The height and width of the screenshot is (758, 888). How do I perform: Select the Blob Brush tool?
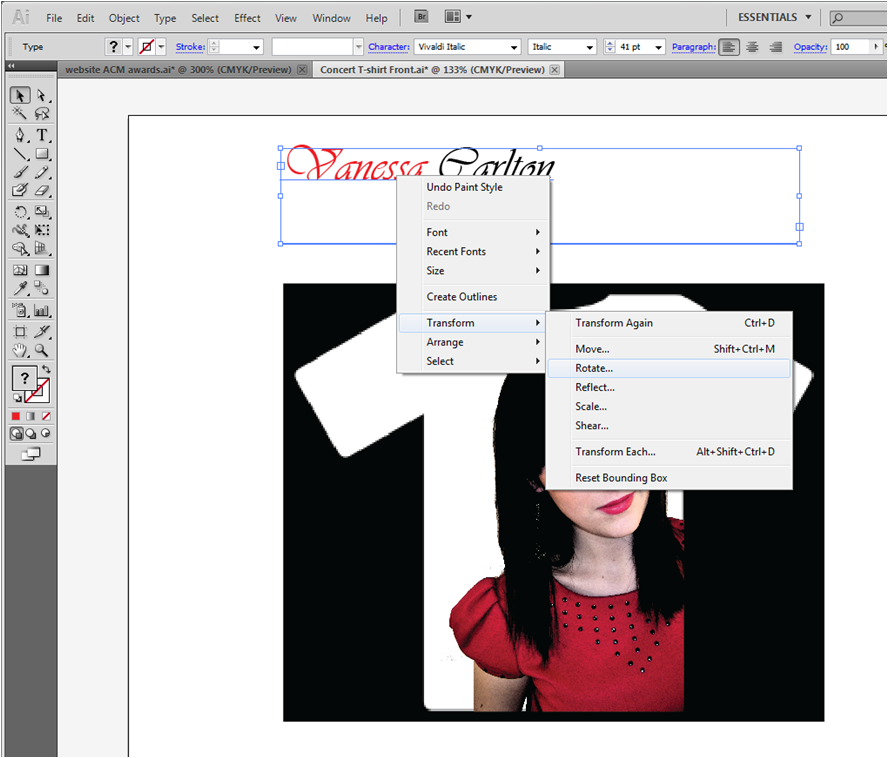coord(20,190)
